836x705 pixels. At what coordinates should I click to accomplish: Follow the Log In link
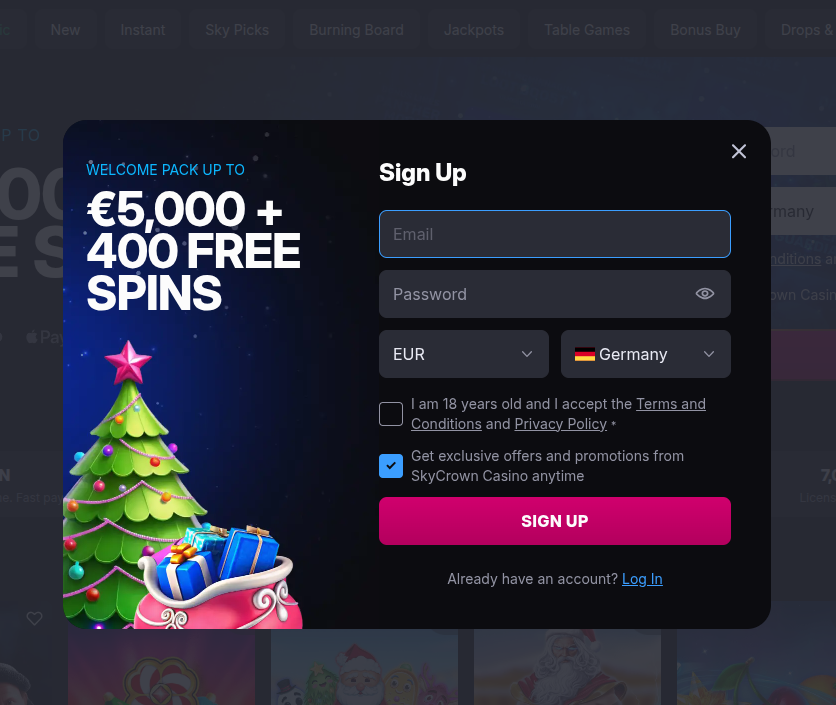click(x=642, y=579)
